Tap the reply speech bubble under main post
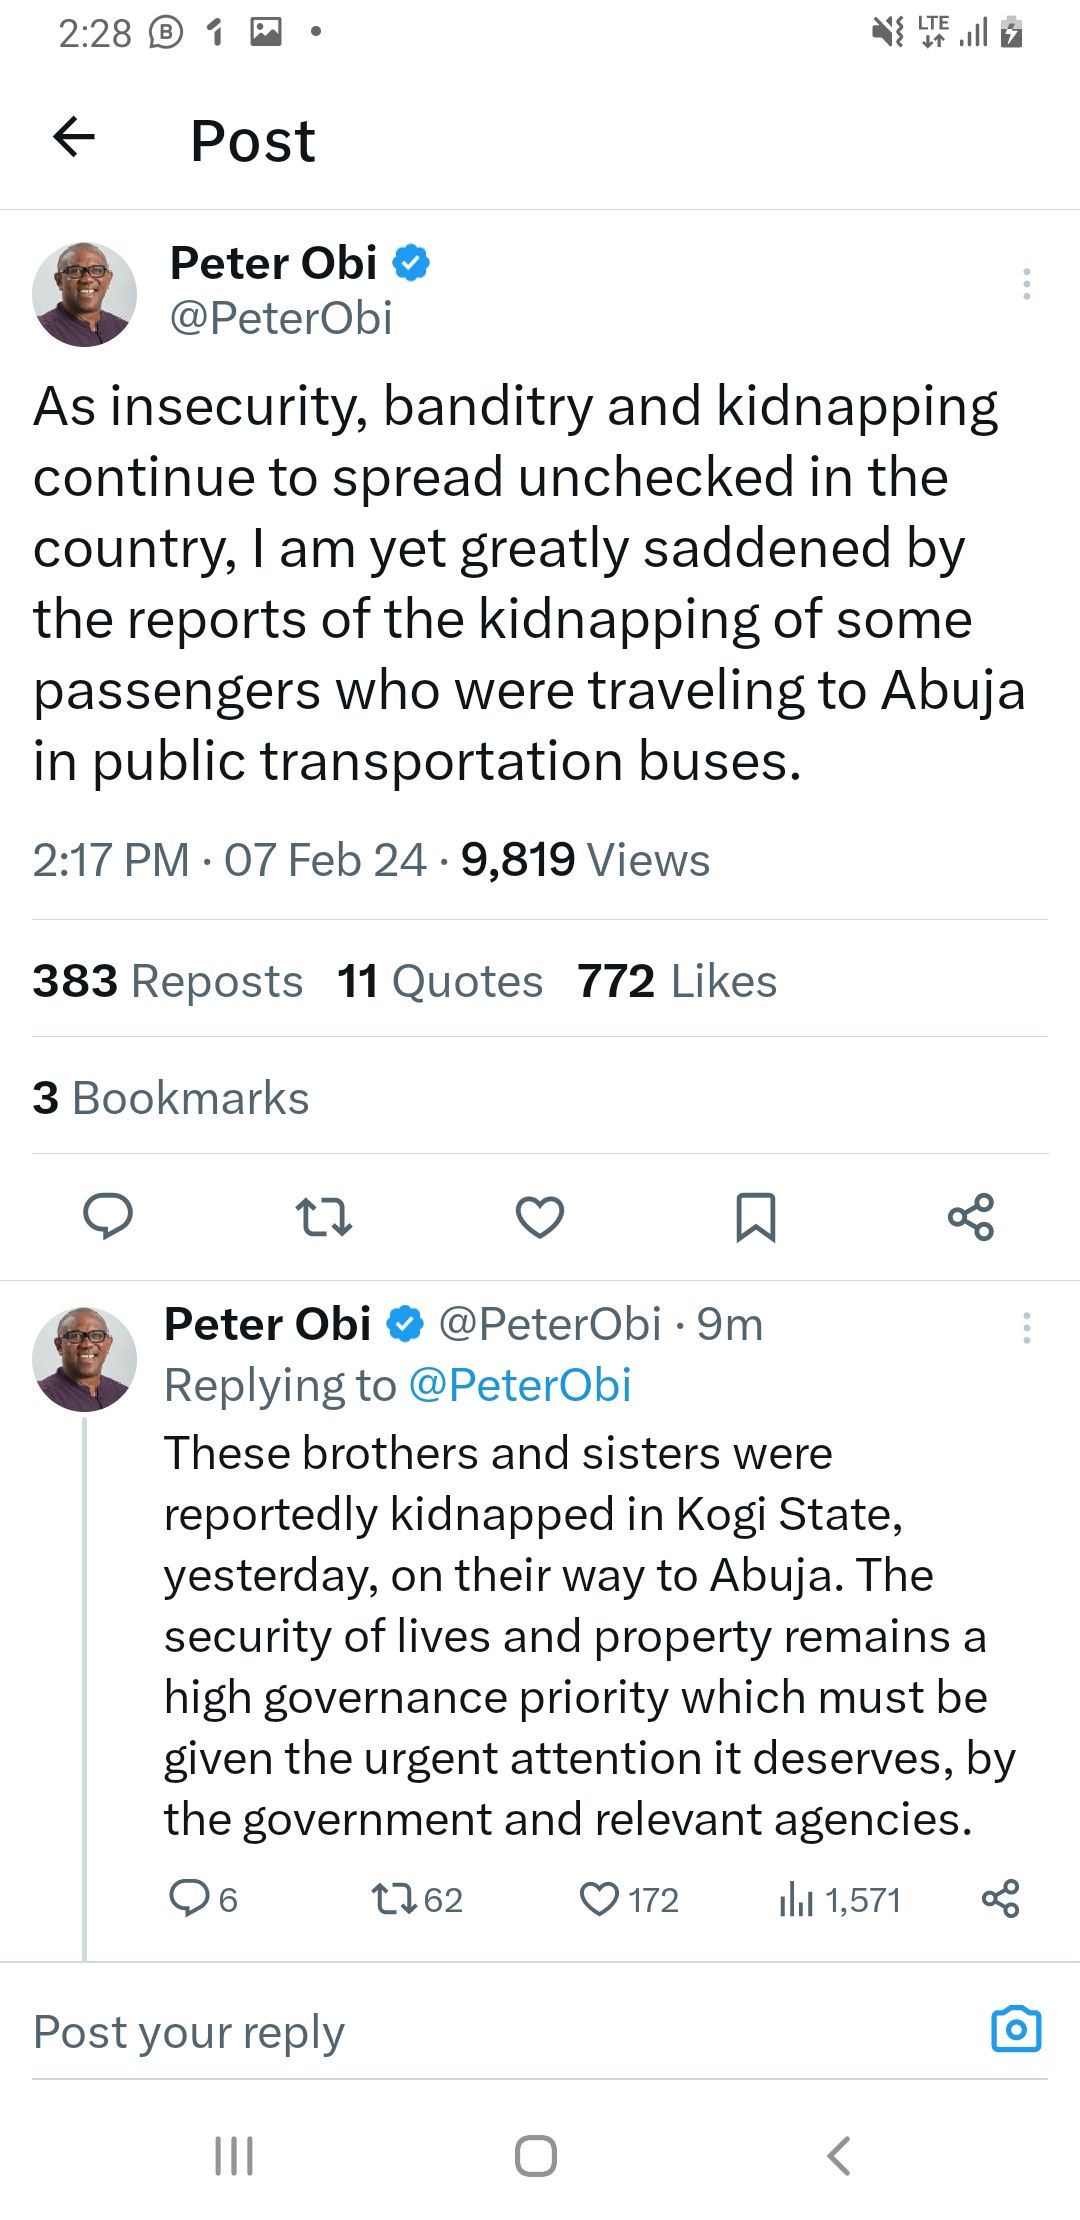Screen dimensions: 1080x2220 (x=107, y=1217)
